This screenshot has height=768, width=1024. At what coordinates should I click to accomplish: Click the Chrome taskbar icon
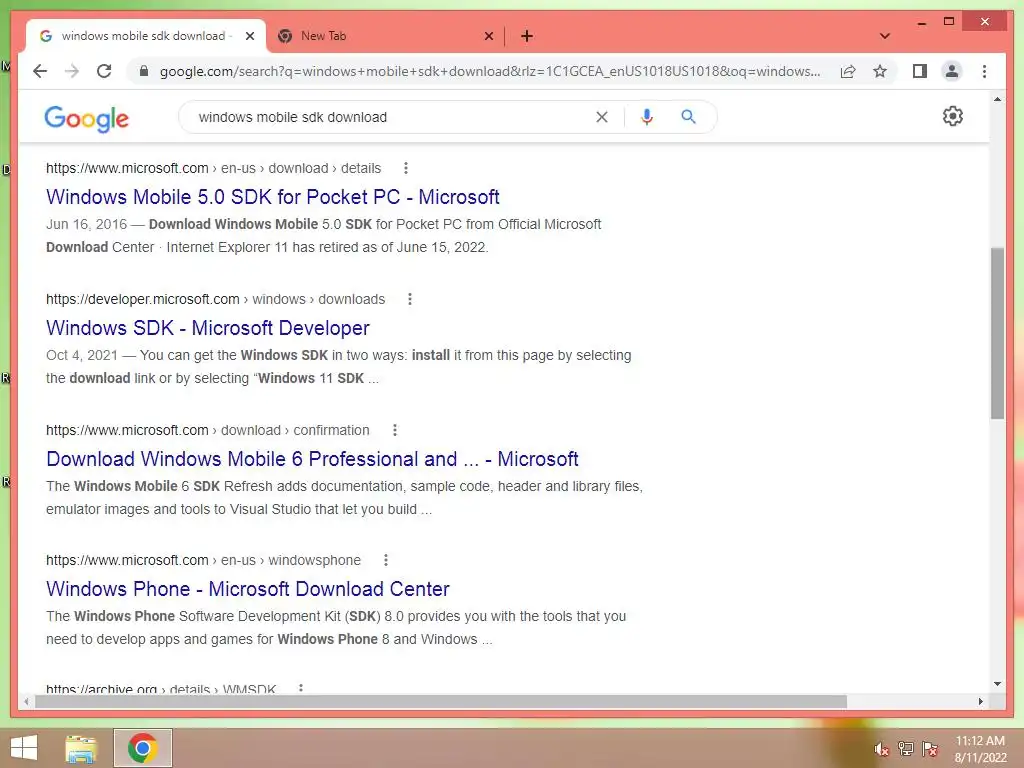point(142,748)
